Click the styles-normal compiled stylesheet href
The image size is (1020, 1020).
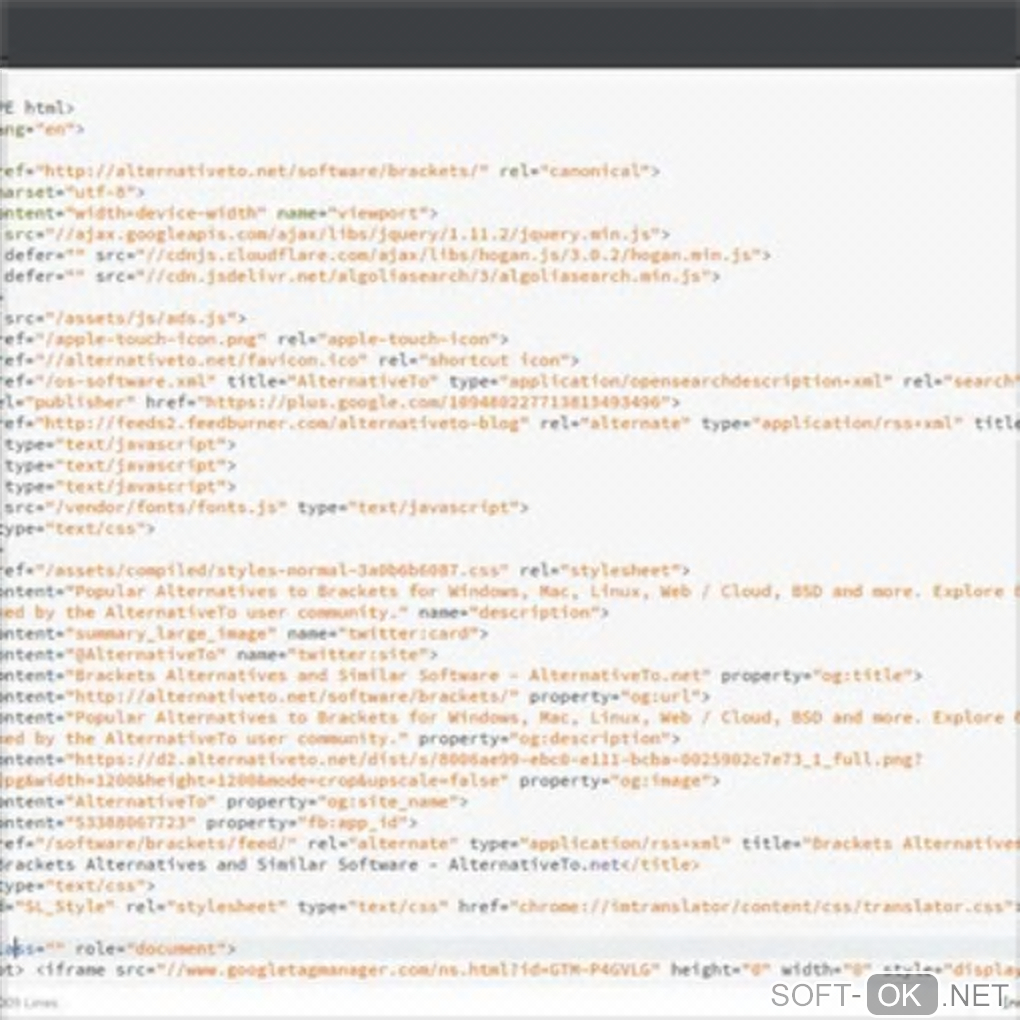pos(272,570)
